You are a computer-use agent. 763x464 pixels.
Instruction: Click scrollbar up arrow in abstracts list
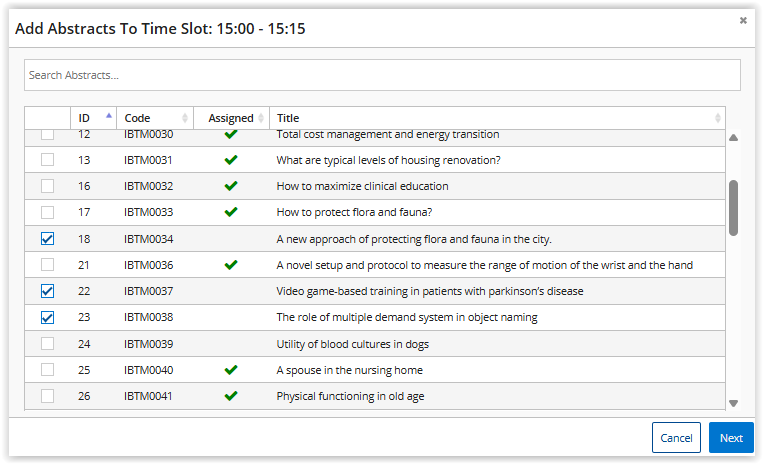point(734,138)
